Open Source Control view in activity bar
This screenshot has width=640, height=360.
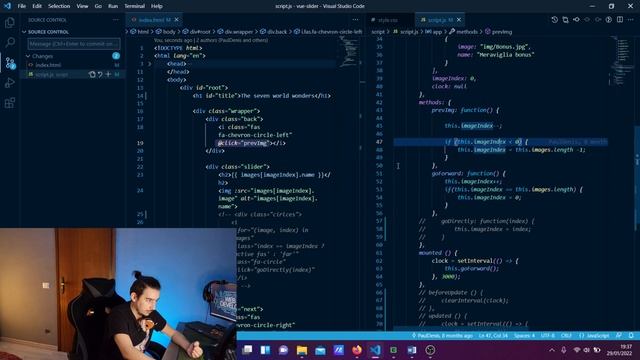click(x=10, y=62)
